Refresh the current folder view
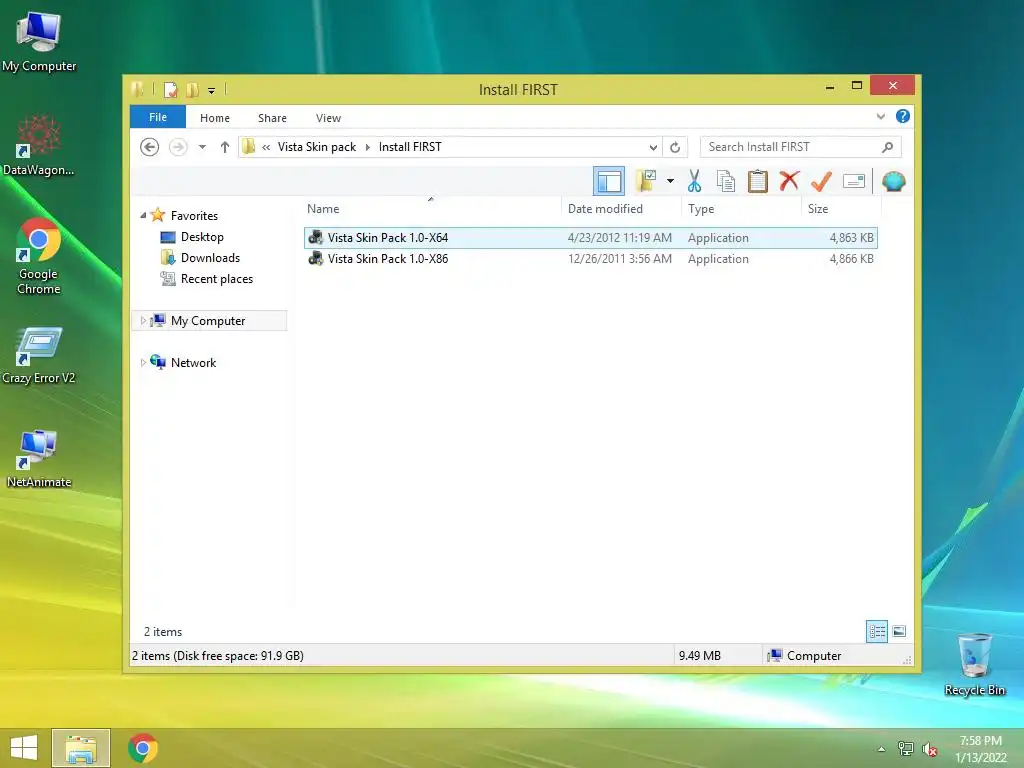Viewport: 1024px width, 768px height. pyautogui.click(x=675, y=148)
